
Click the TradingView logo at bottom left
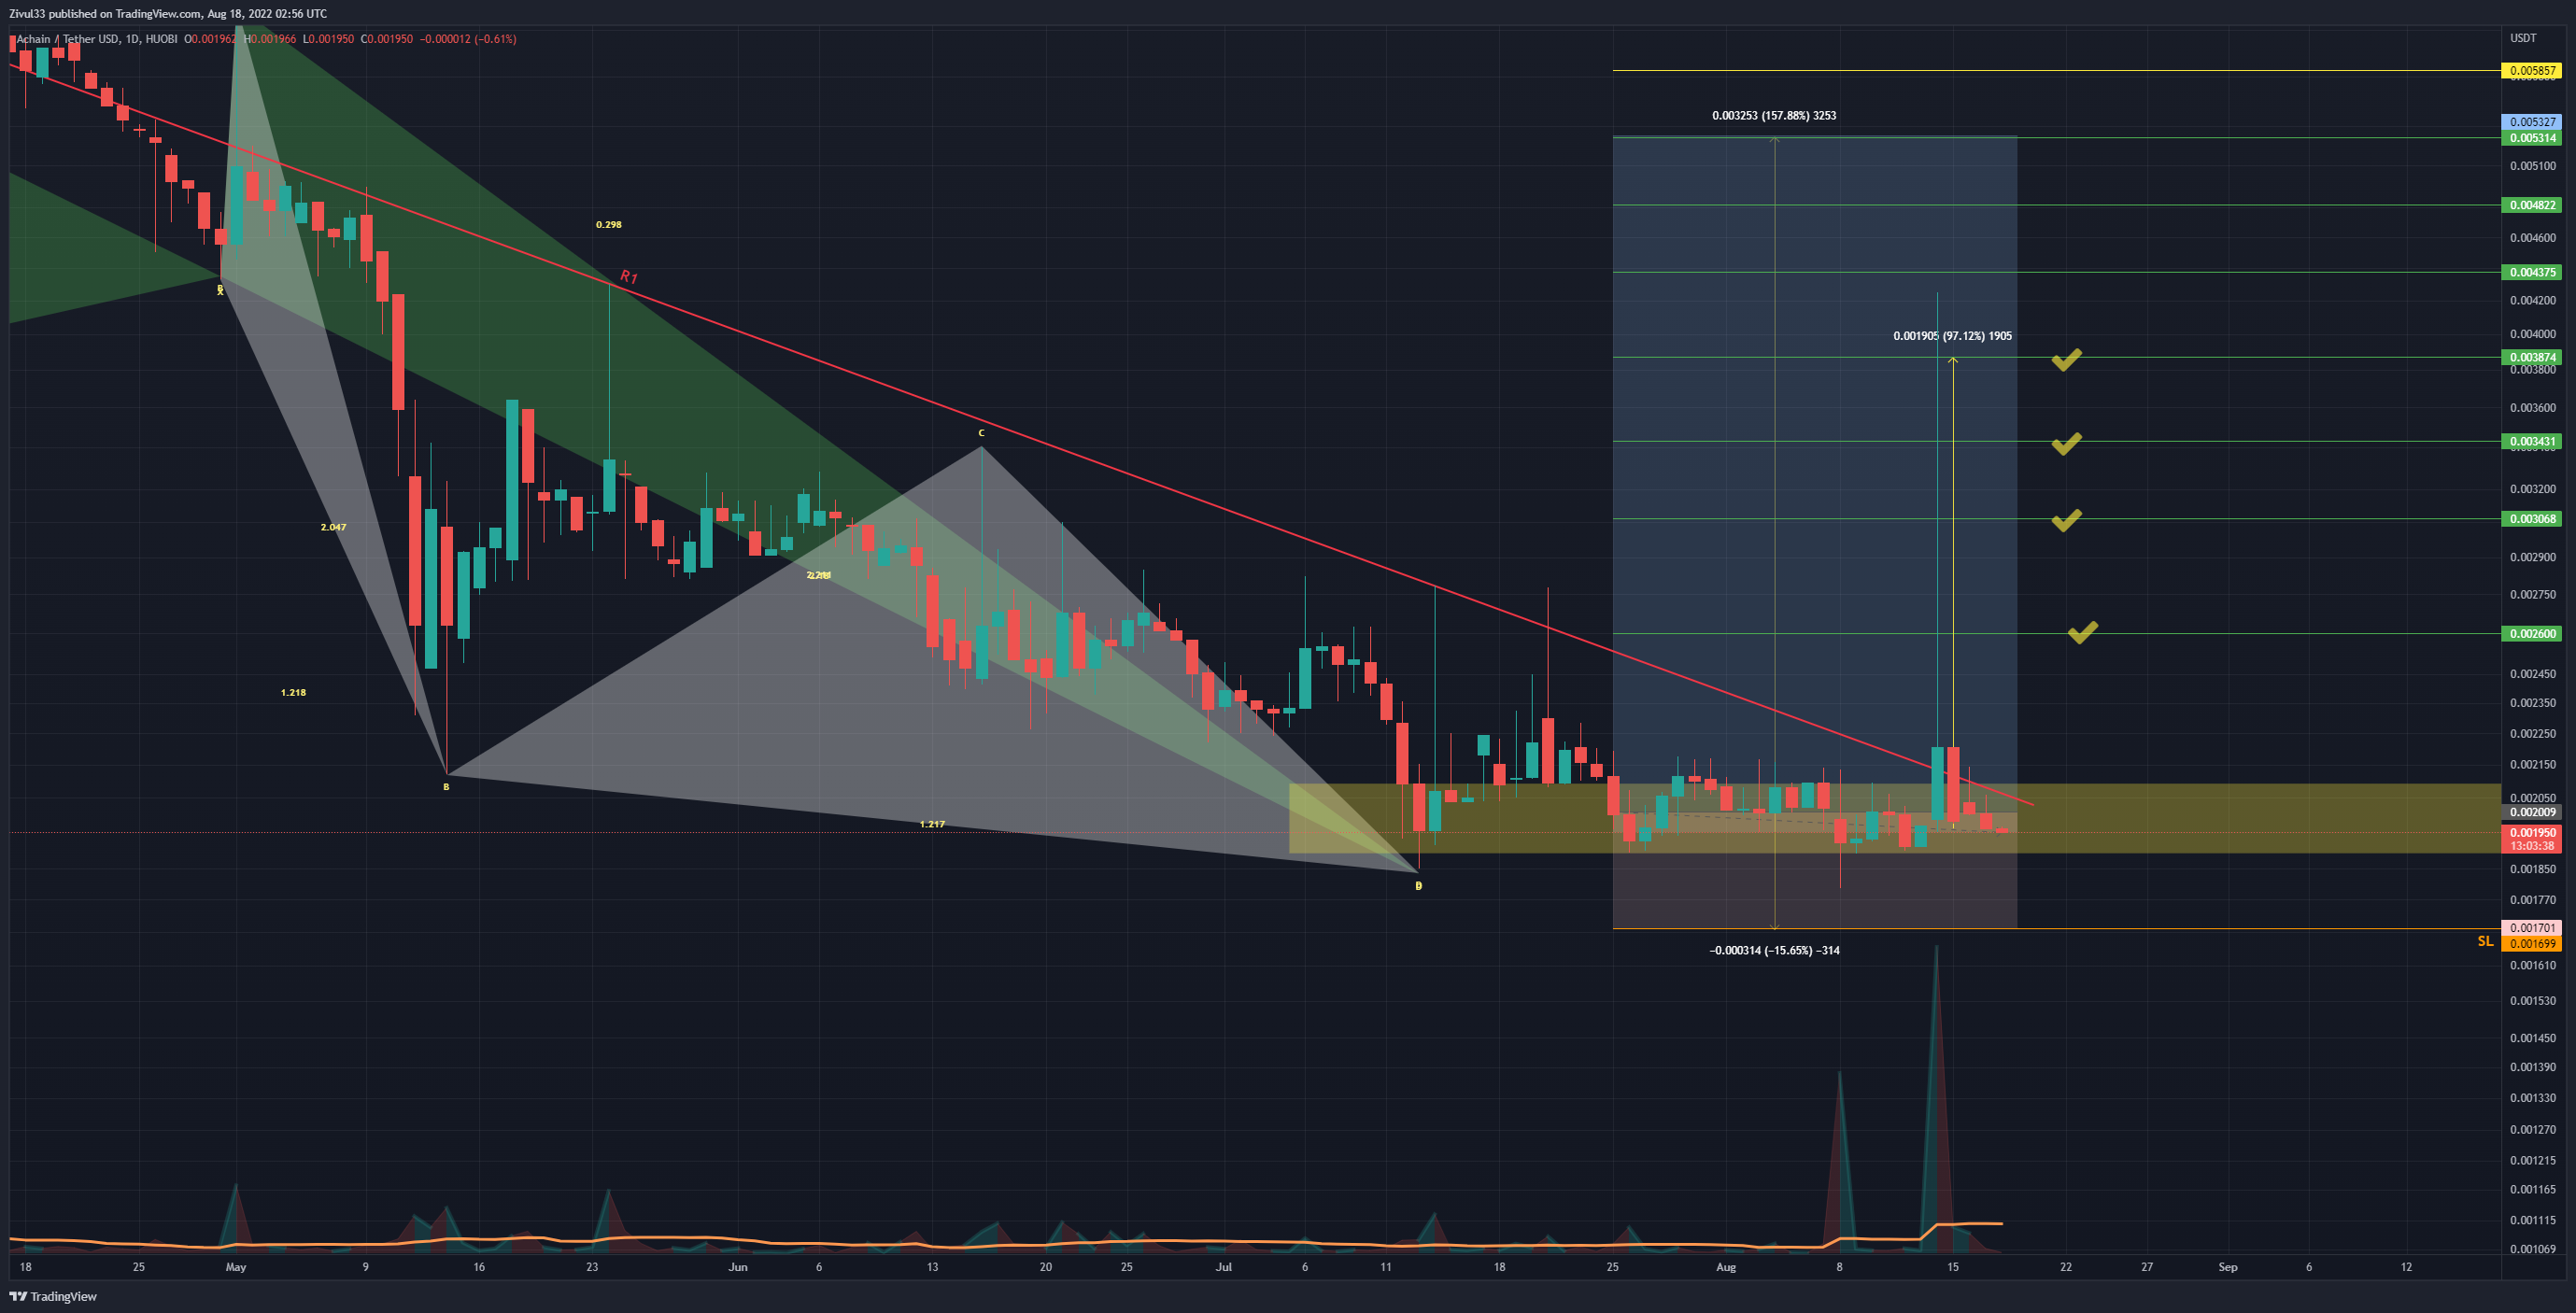54,1296
